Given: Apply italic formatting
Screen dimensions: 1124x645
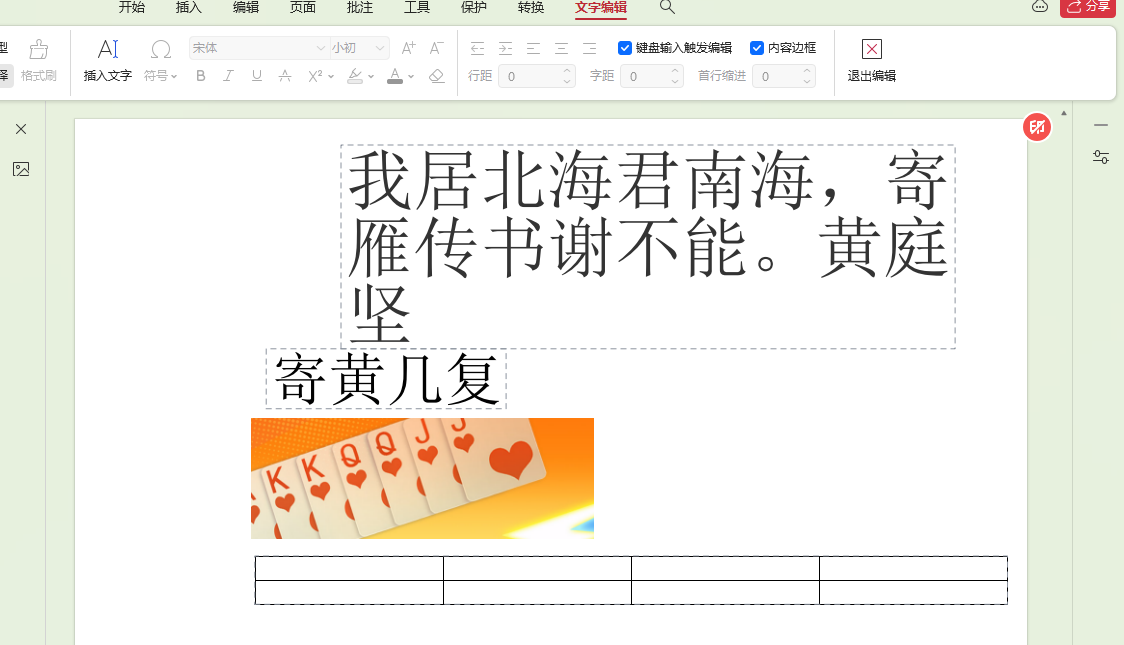Looking at the screenshot, I should point(228,76).
